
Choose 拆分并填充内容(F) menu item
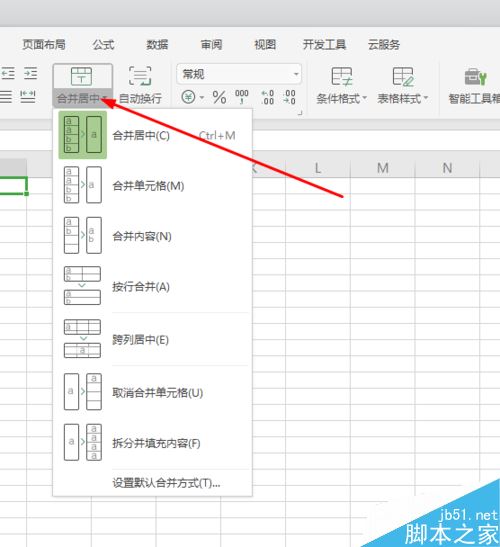[152, 443]
